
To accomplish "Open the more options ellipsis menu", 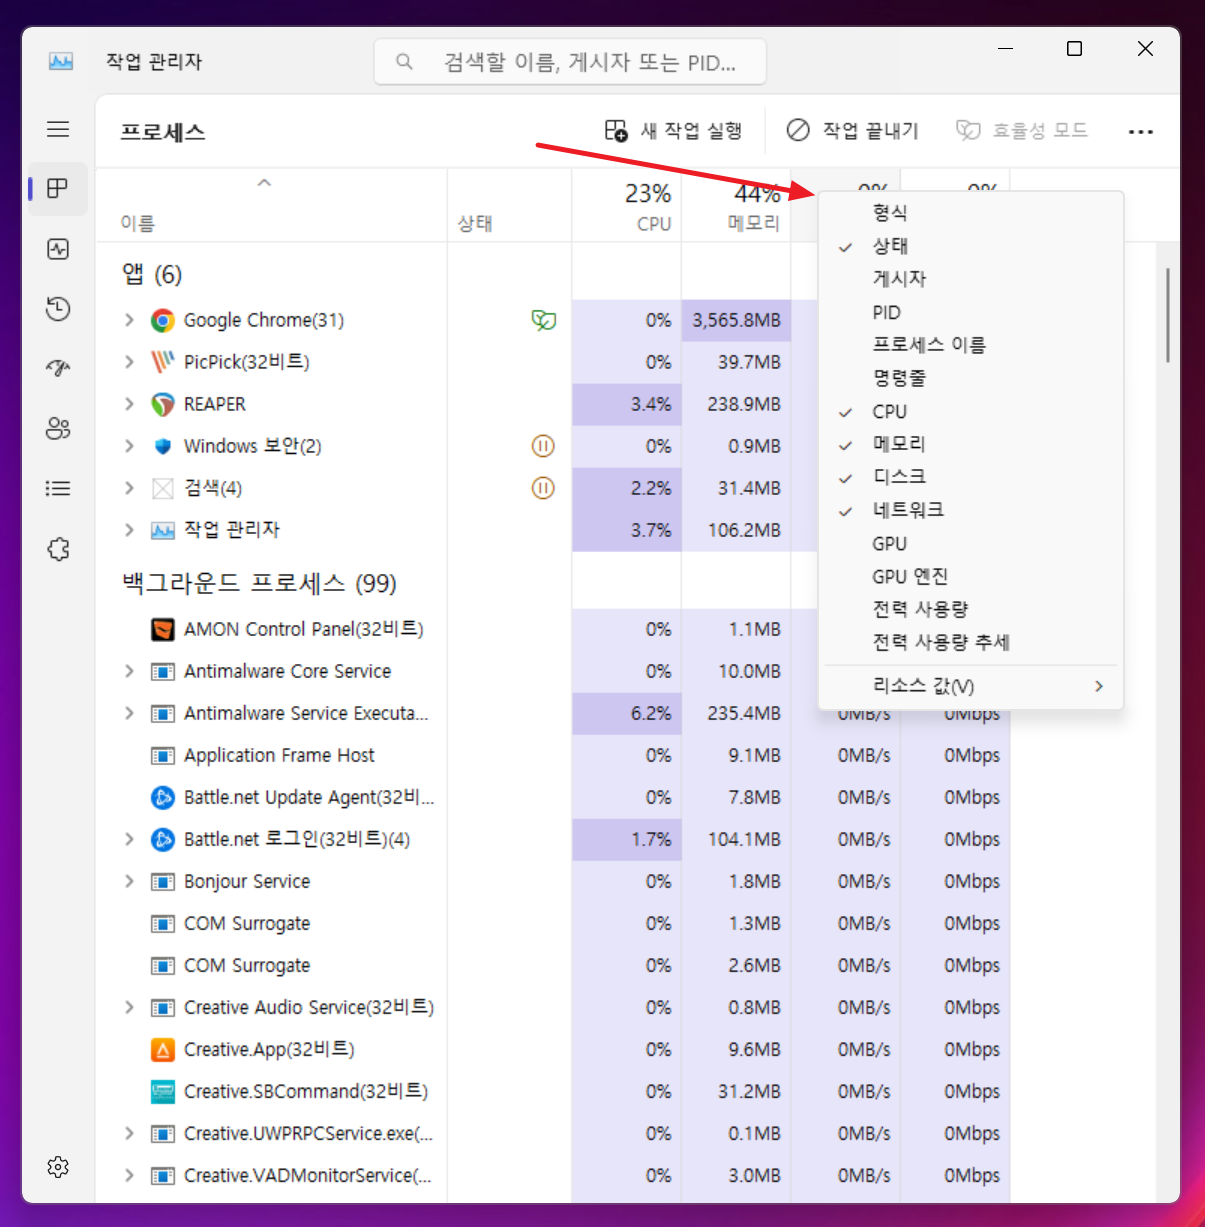I will [x=1140, y=131].
